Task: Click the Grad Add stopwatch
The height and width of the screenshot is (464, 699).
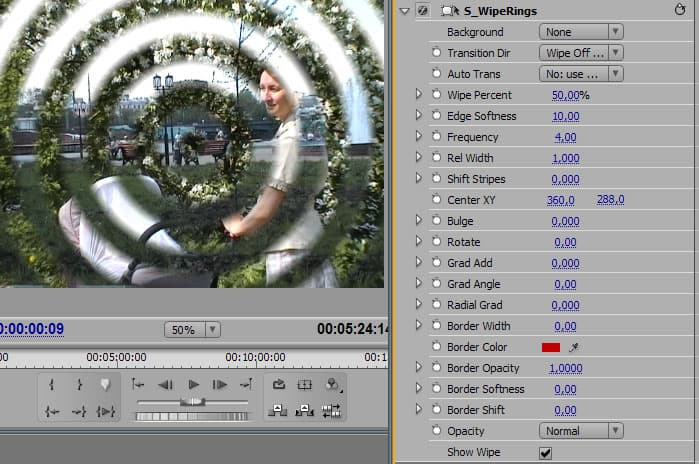Action: pyautogui.click(x=436, y=262)
